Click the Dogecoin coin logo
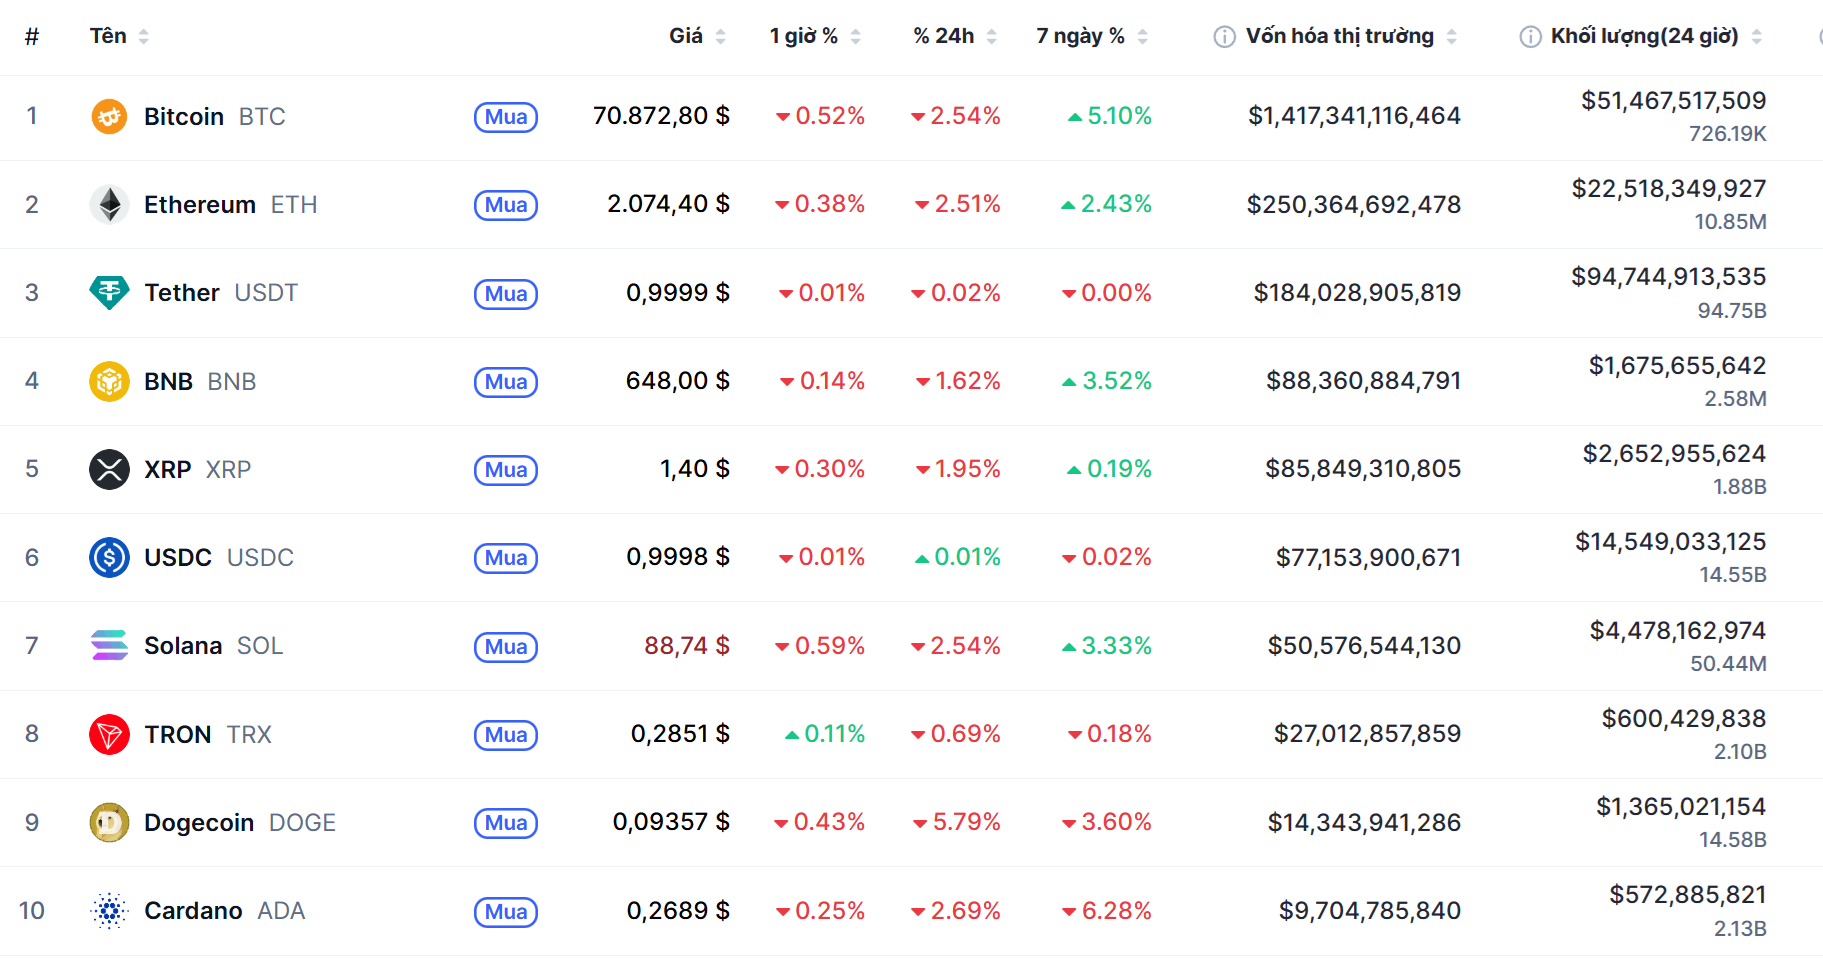1823x958 pixels. click(109, 822)
